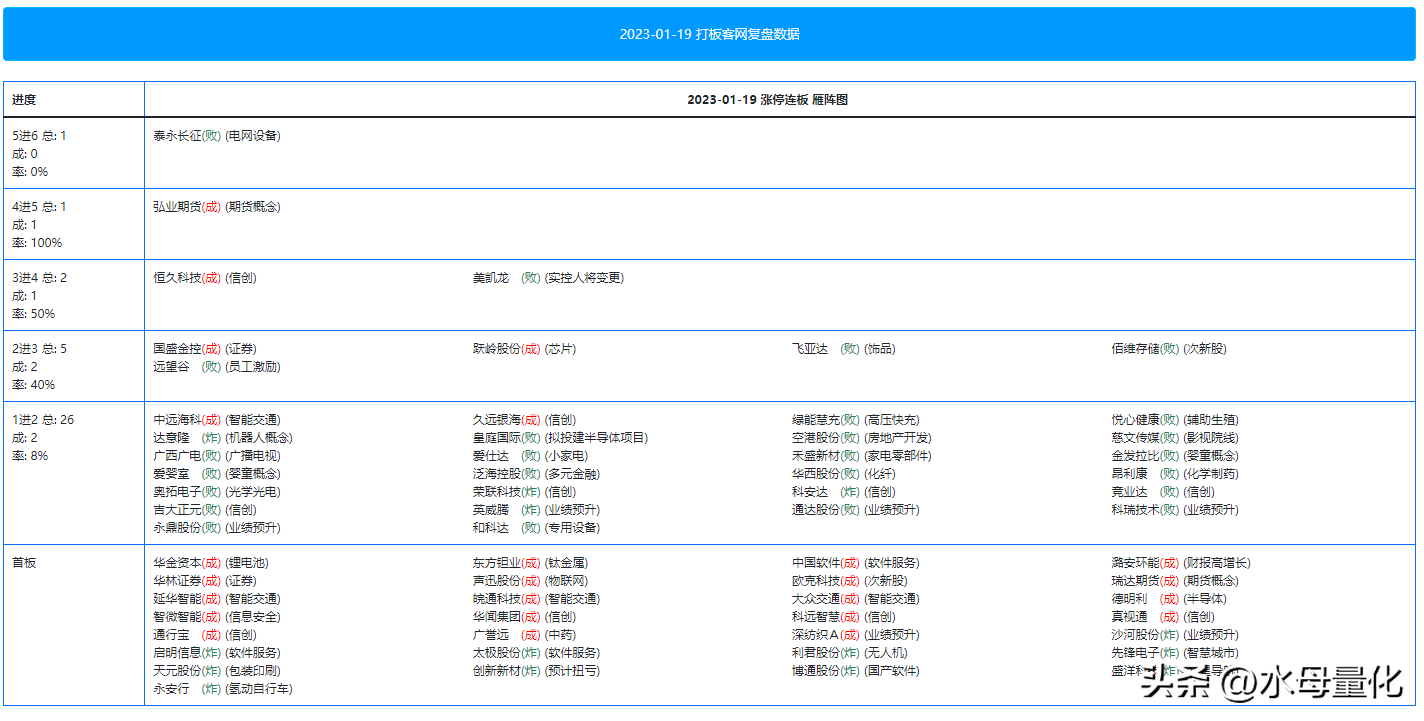Screen dimensions: 1424x721
Task: Open the 深纺织A stock entry
Action: click(x=814, y=635)
